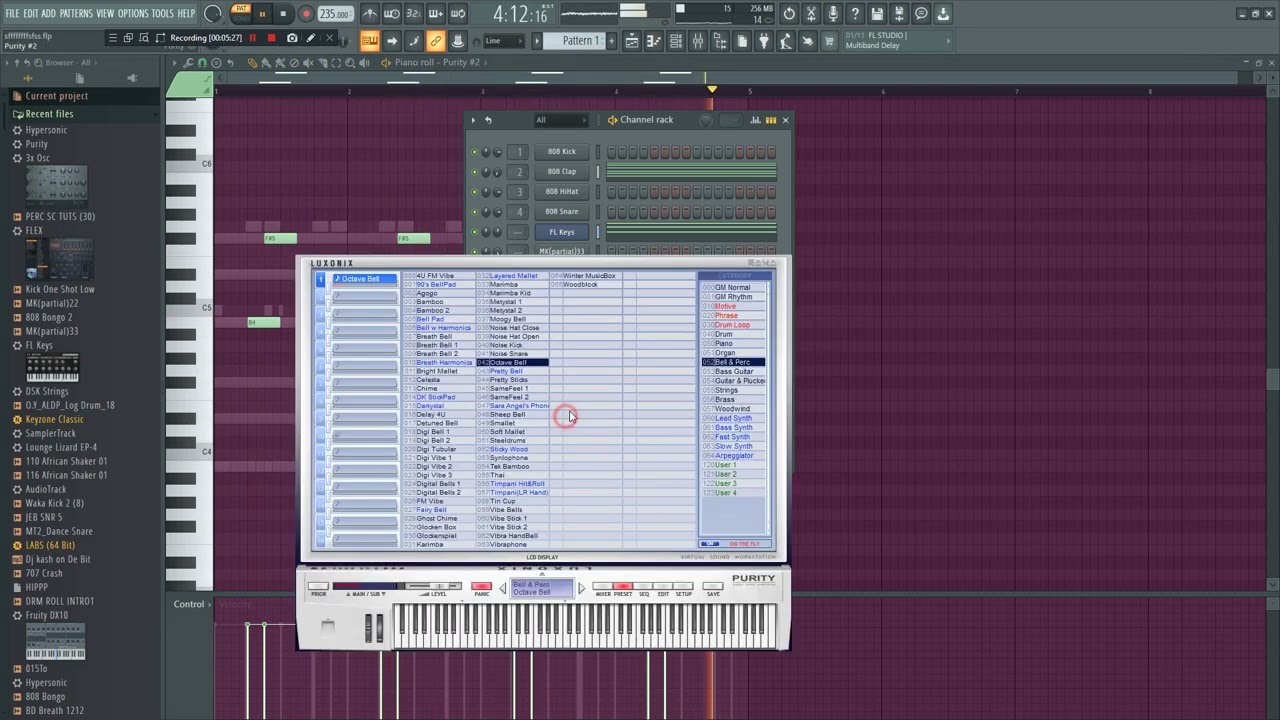Click the PANIC button on Purity
The width and height of the screenshot is (1280, 720).
481,587
